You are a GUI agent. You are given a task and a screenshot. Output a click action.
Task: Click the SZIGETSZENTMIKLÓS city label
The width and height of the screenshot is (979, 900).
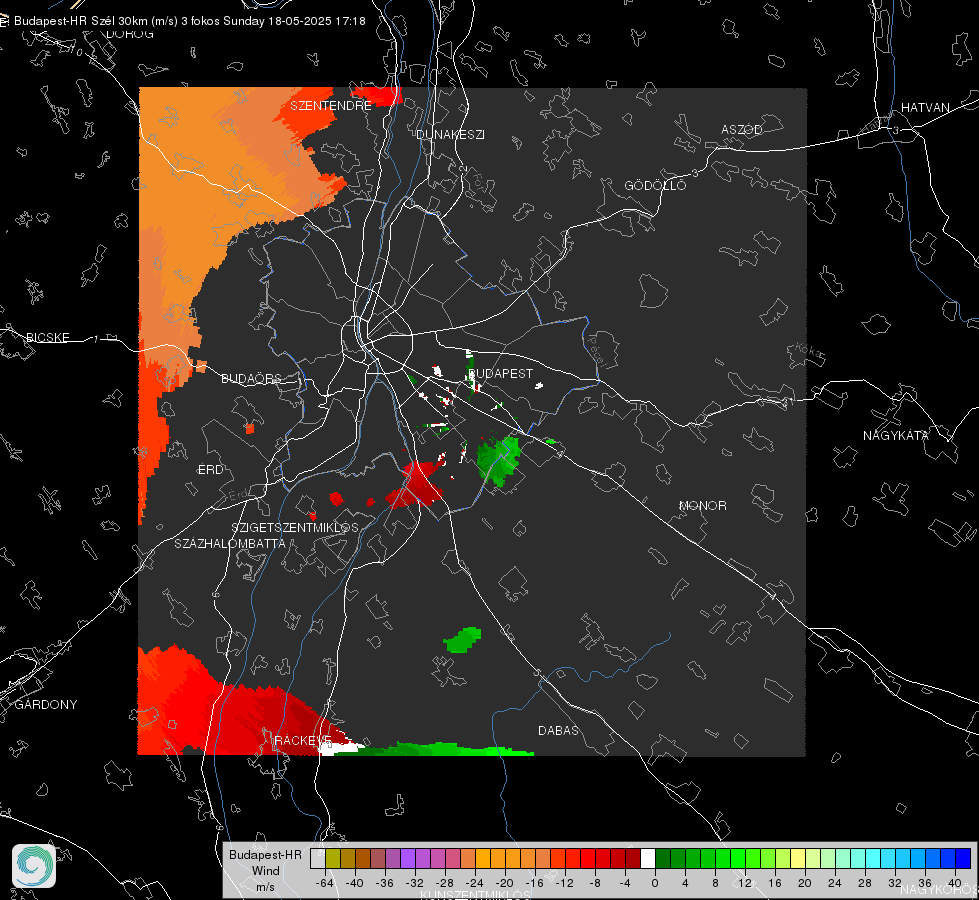[295, 528]
